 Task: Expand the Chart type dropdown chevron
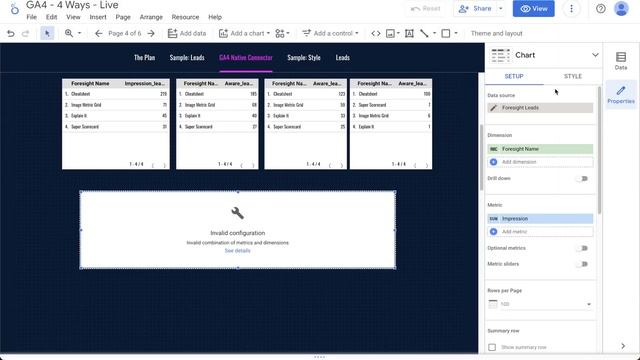pos(595,55)
